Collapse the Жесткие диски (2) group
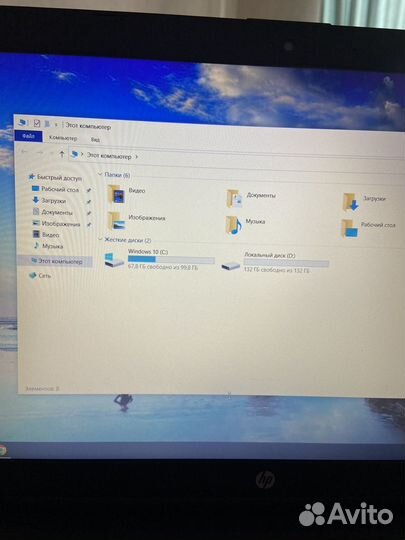The image size is (405, 540). coord(100,239)
